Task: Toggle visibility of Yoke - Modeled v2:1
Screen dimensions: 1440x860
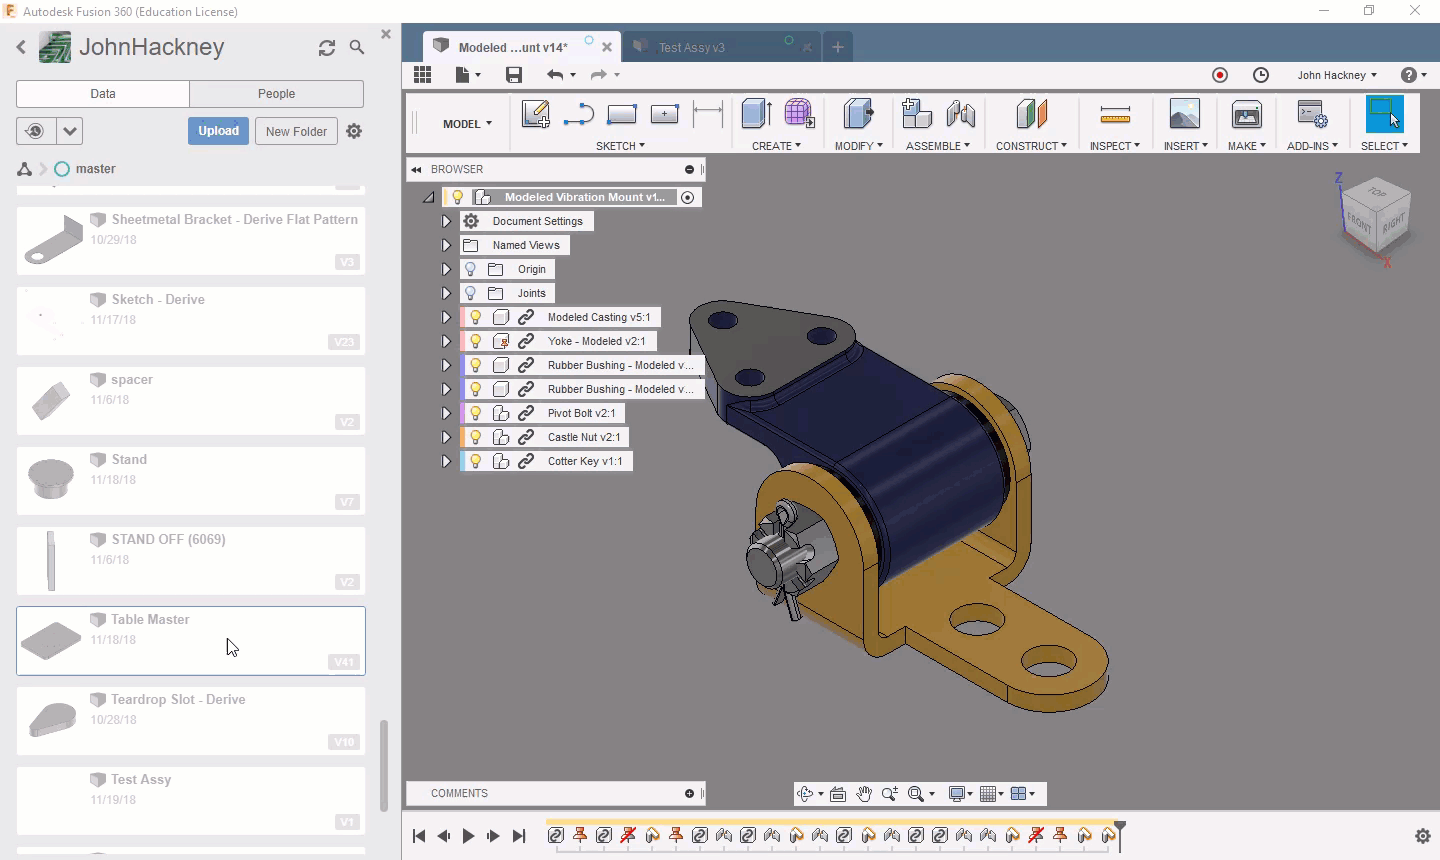Action: (476, 341)
